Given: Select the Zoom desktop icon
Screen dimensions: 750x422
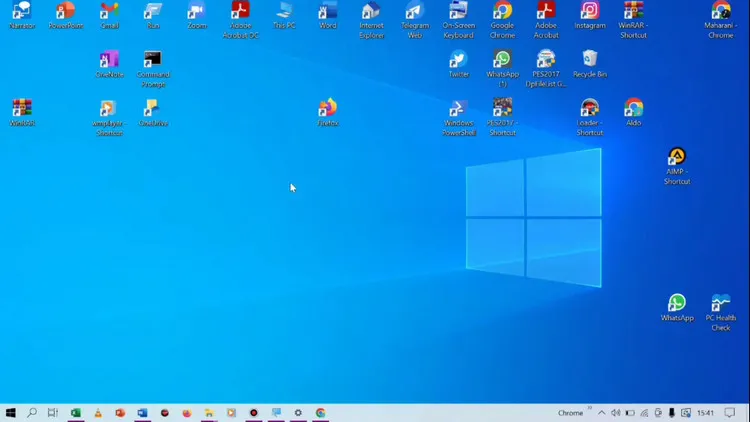Looking at the screenshot, I should (x=197, y=15).
